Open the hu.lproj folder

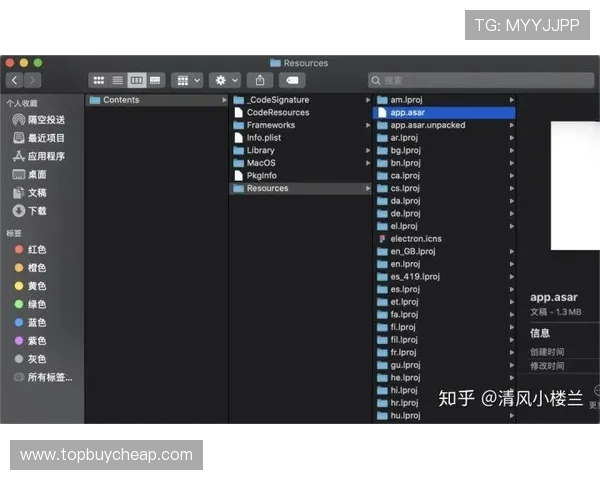444,416
